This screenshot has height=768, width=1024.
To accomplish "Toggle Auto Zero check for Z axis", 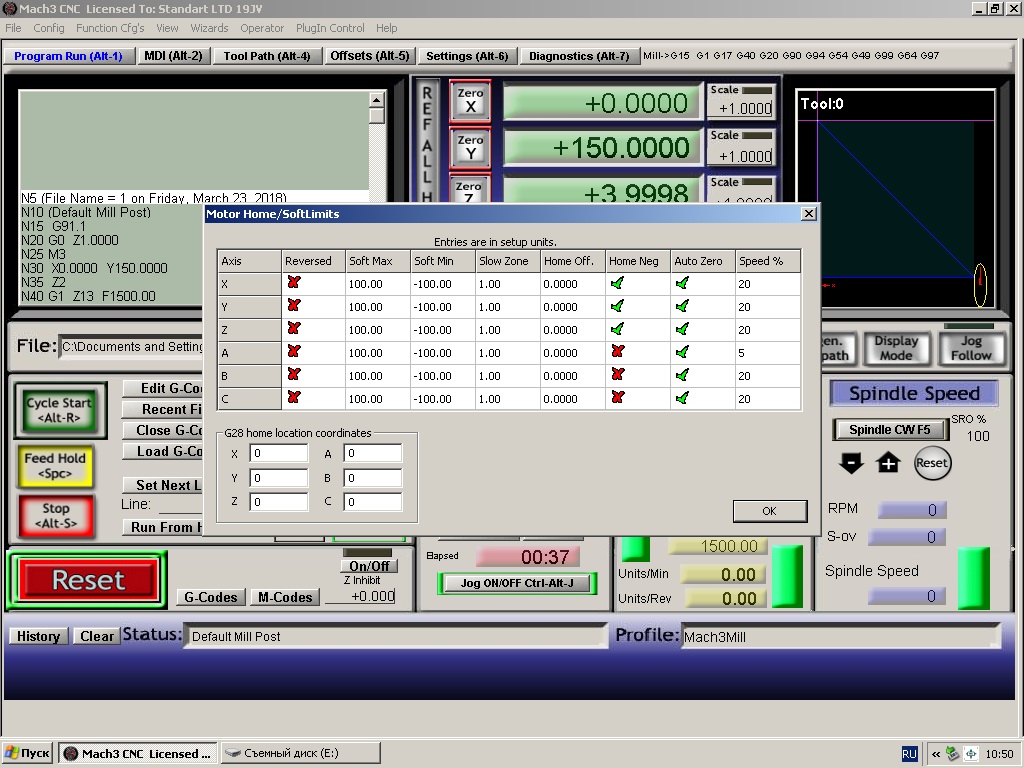I will point(682,328).
